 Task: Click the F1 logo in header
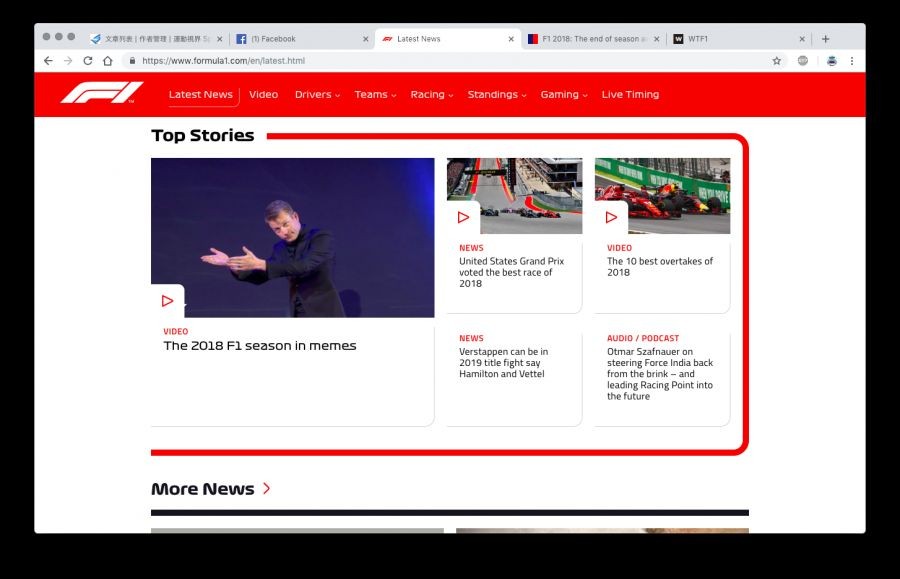(101, 93)
